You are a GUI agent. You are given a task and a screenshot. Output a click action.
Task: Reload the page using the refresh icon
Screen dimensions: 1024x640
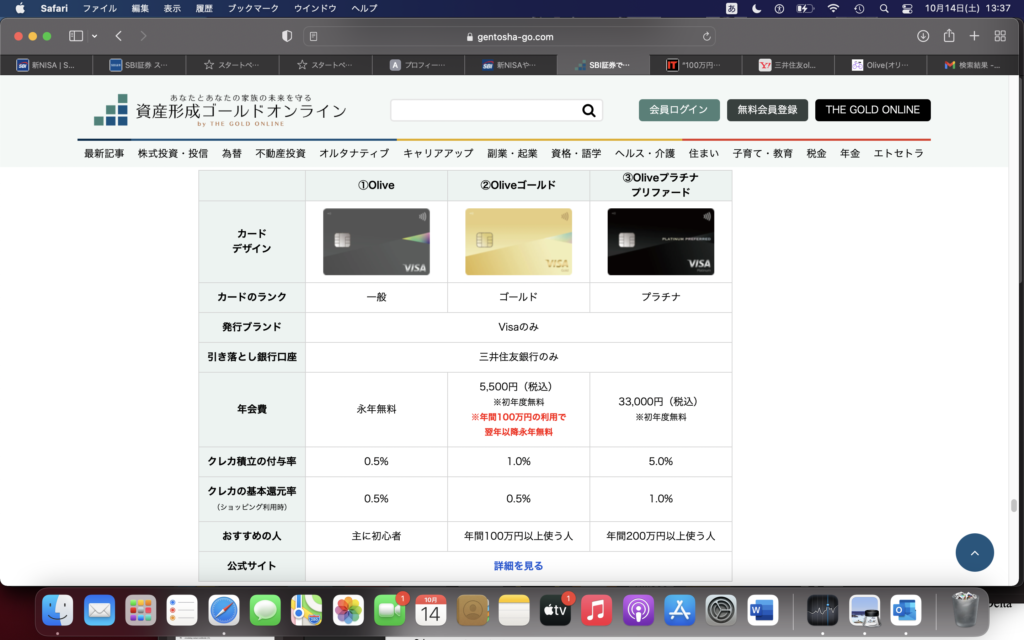[708, 36]
